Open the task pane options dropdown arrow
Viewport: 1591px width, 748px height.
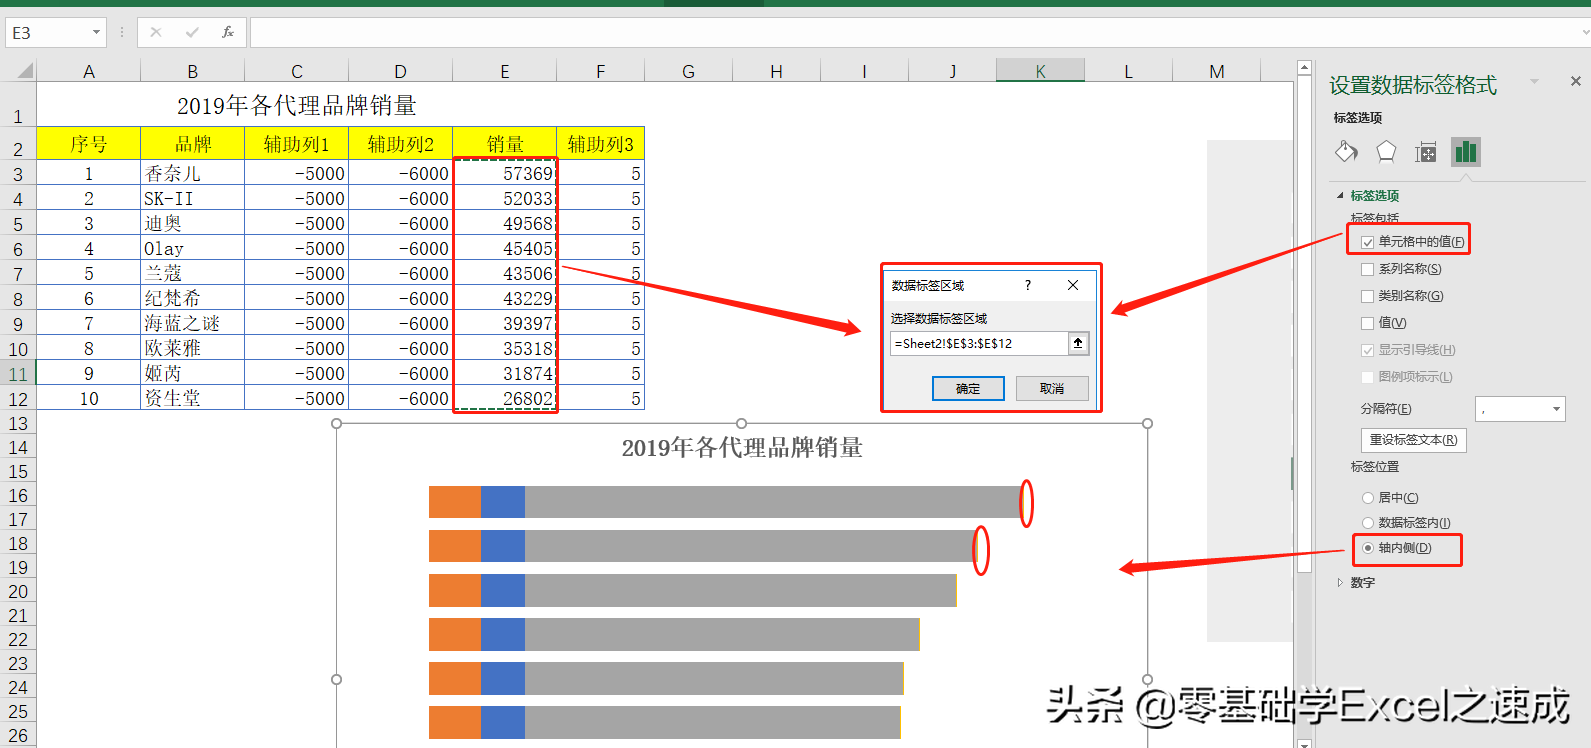point(1534,81)
